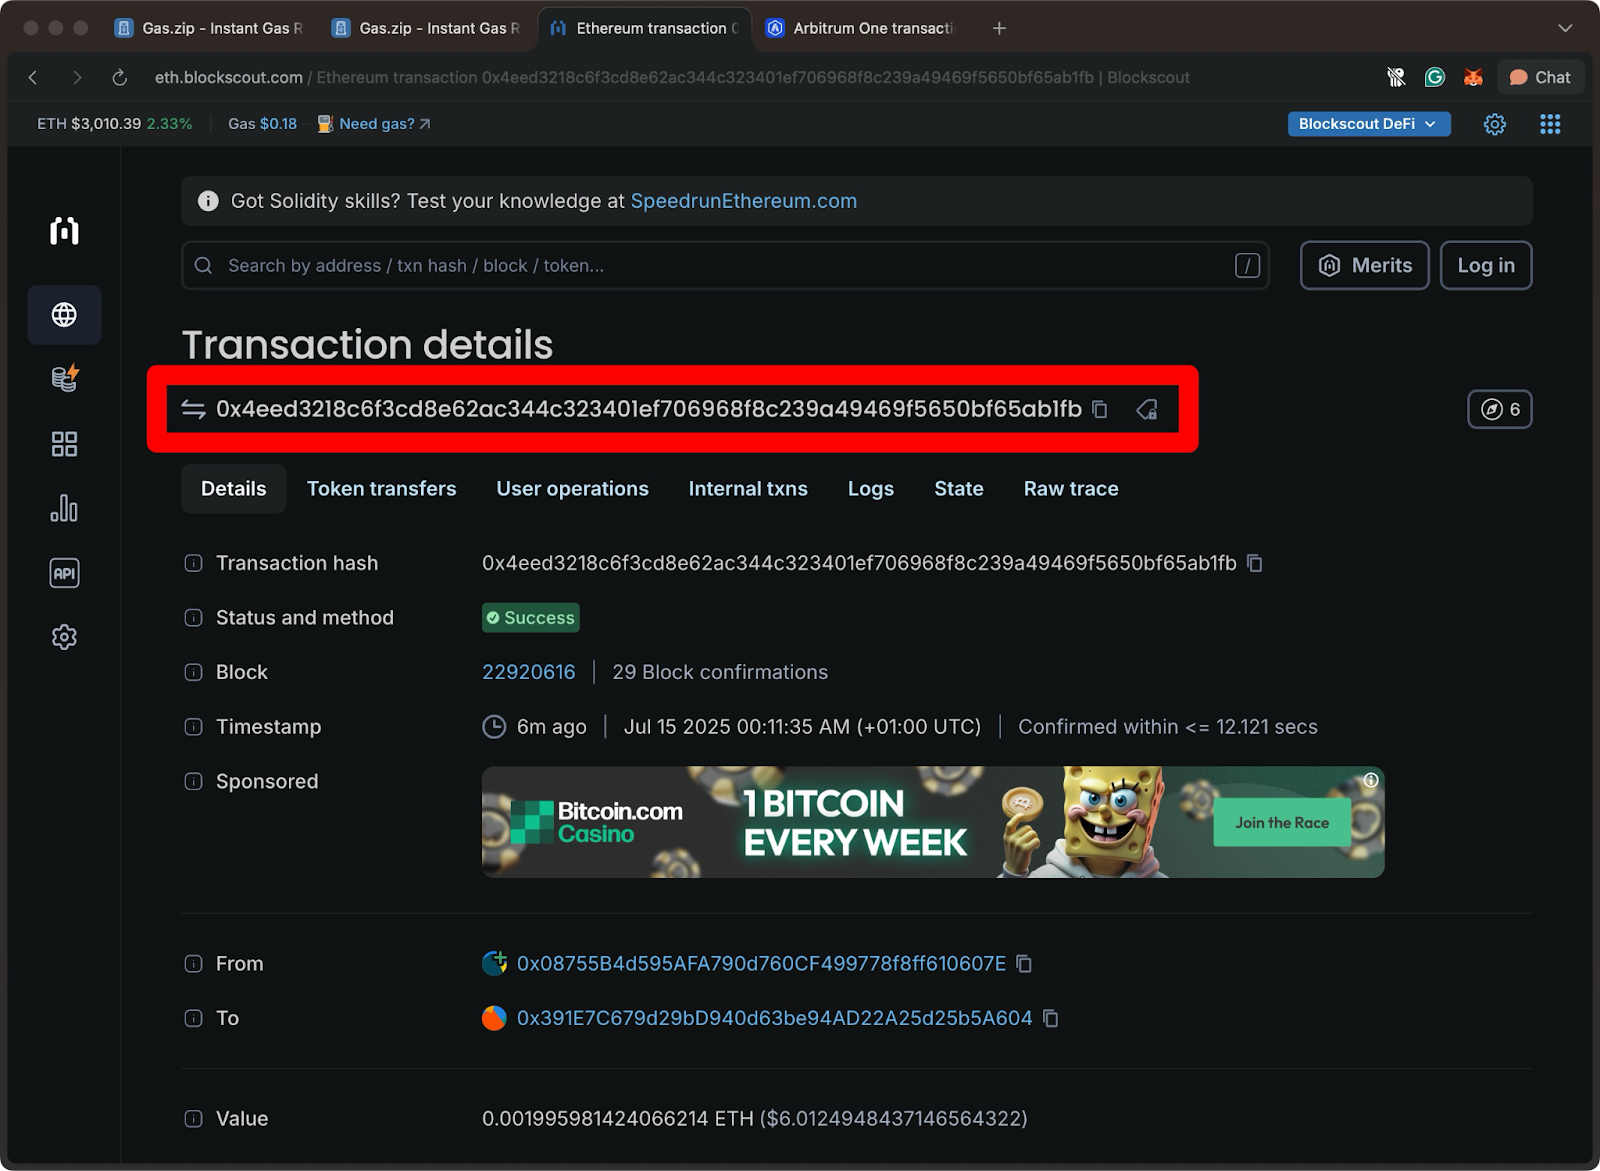Open the purple network apps grid icon

point(1550,124)
